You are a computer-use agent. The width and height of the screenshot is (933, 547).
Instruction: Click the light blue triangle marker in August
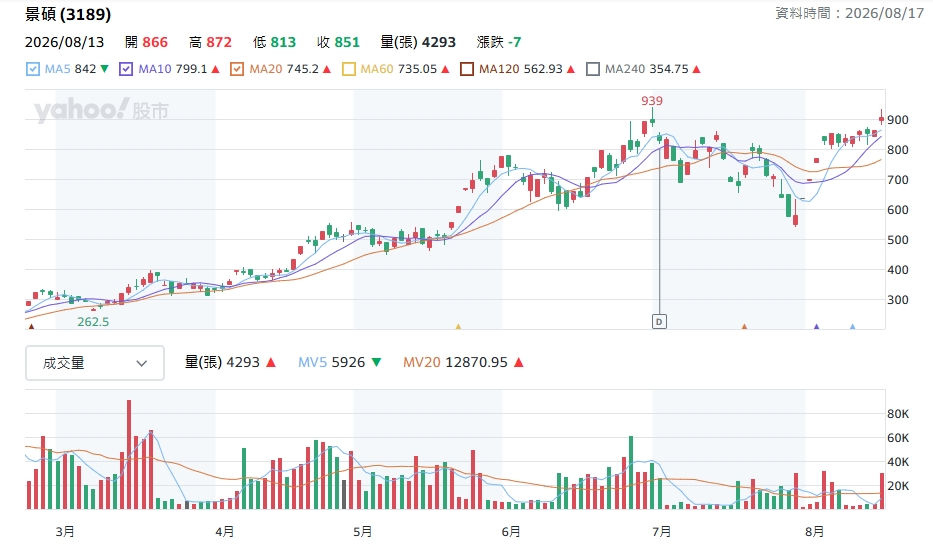853,326
